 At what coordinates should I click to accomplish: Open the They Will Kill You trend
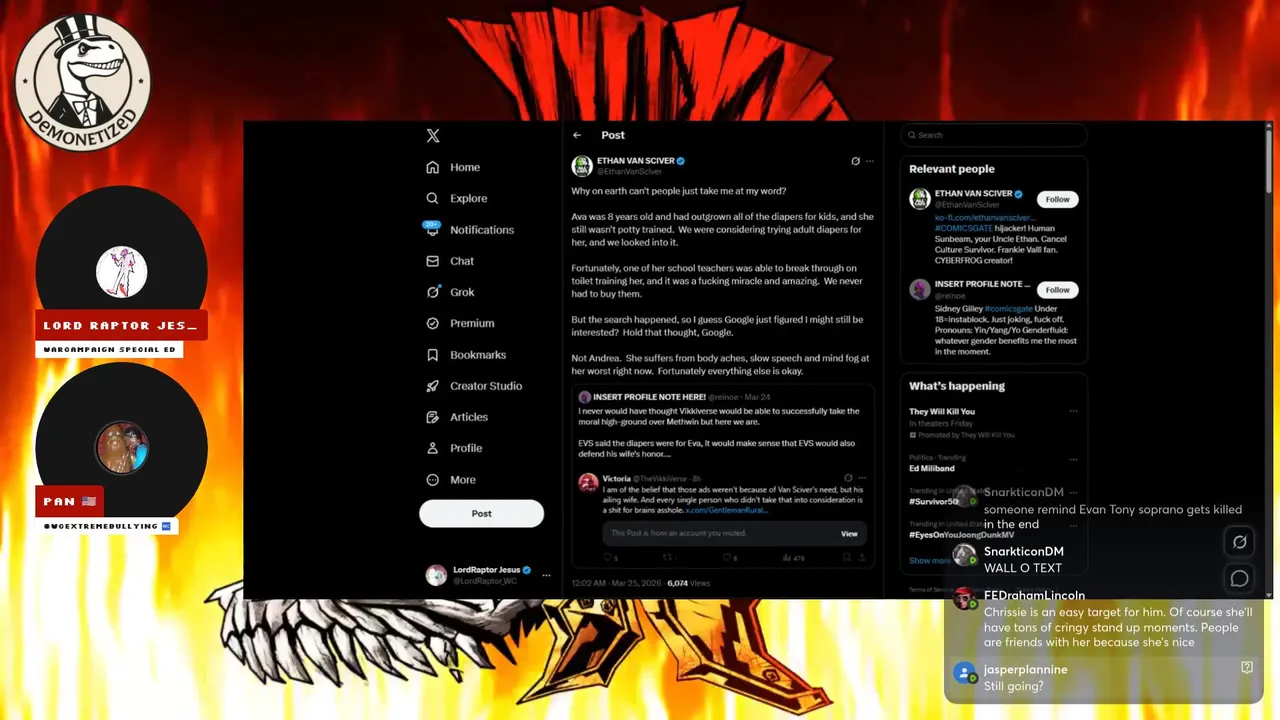pyautogui.click(x=942, y=411)
